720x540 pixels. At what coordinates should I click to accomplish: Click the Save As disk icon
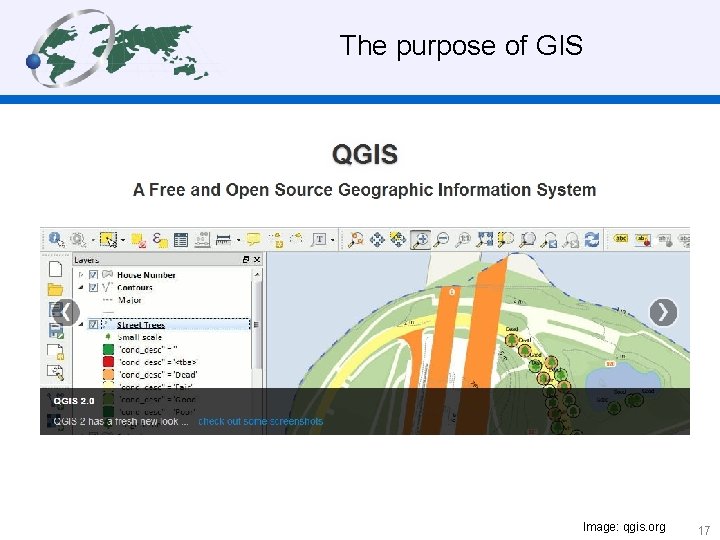(x=56, y=331)
